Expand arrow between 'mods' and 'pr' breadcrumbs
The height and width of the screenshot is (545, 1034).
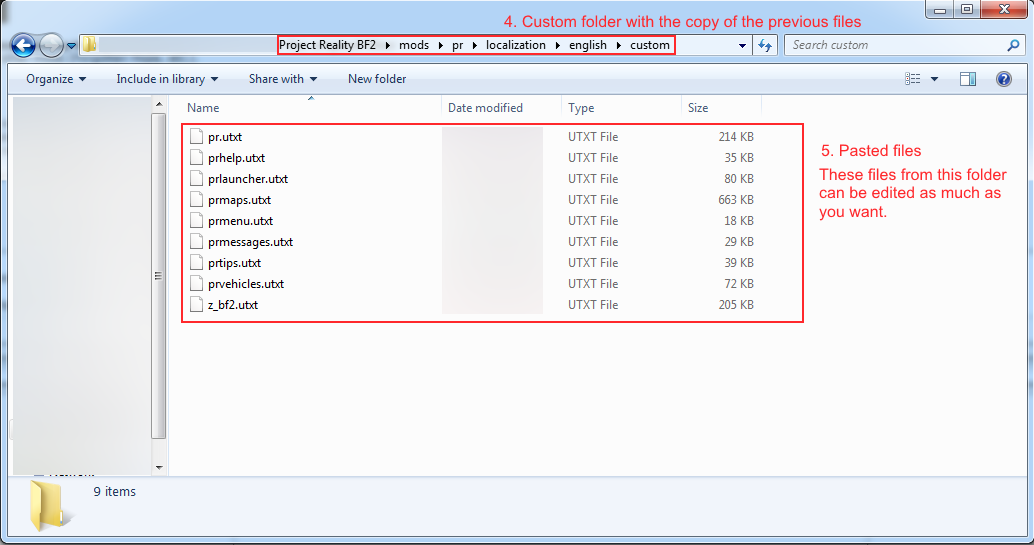(441, 45)
